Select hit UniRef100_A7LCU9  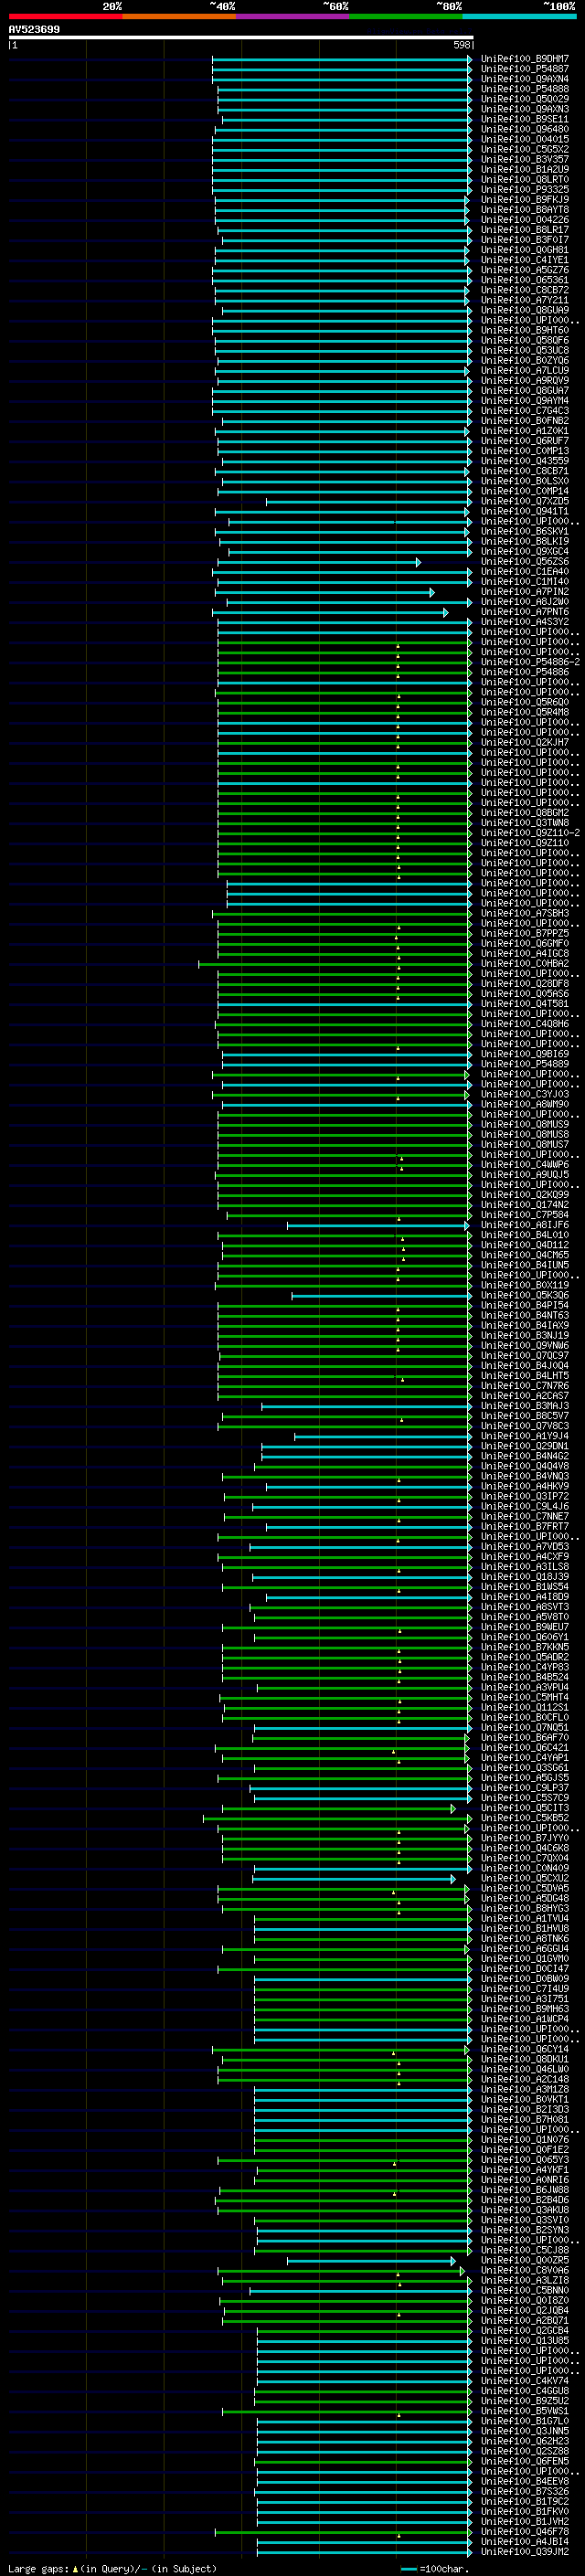(x=525, y=370)
